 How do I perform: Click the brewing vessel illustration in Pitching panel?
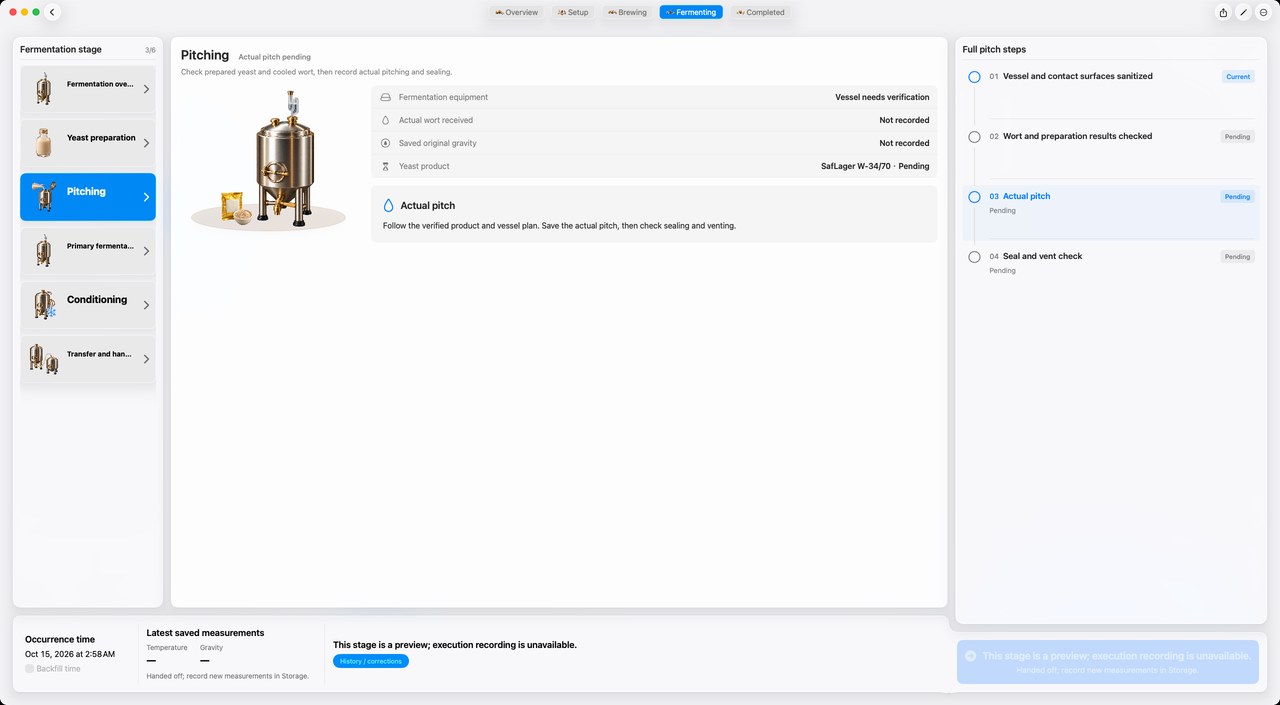point(269,162)
